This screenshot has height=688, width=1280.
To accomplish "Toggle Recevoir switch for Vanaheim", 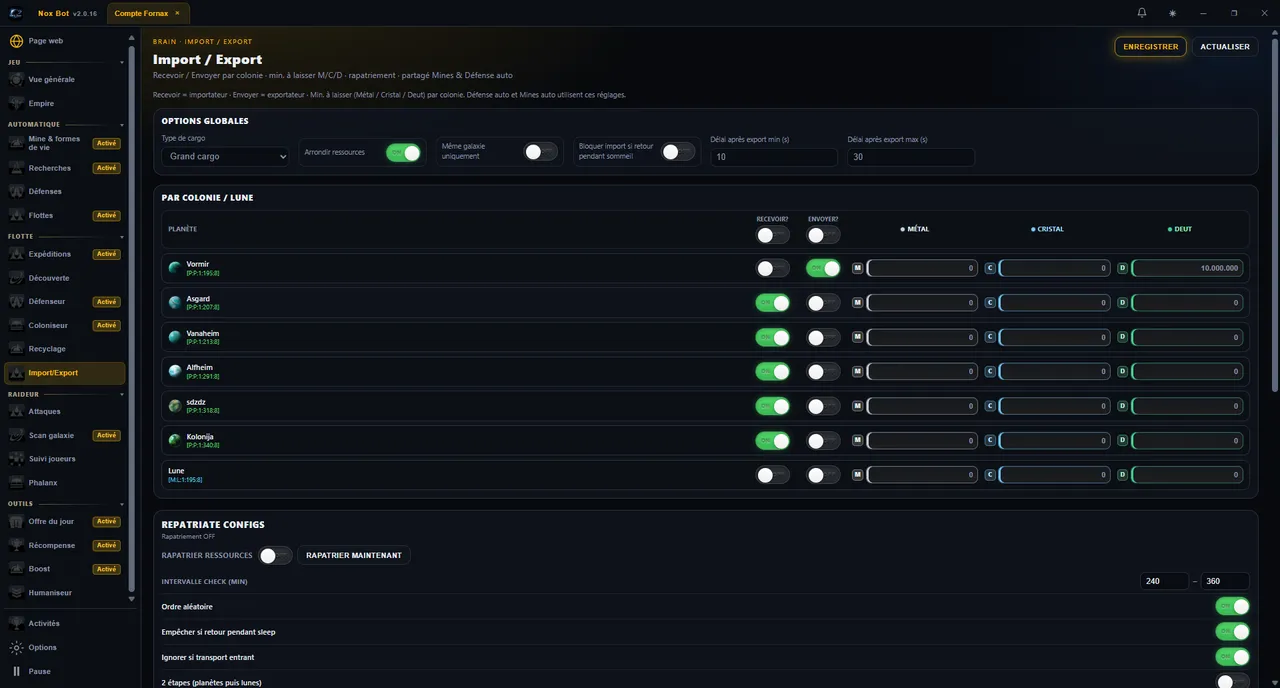I will coord(772,337).
